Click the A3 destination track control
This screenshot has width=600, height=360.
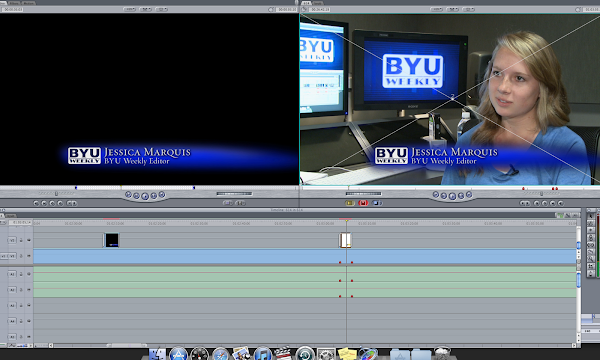[12, 305]
